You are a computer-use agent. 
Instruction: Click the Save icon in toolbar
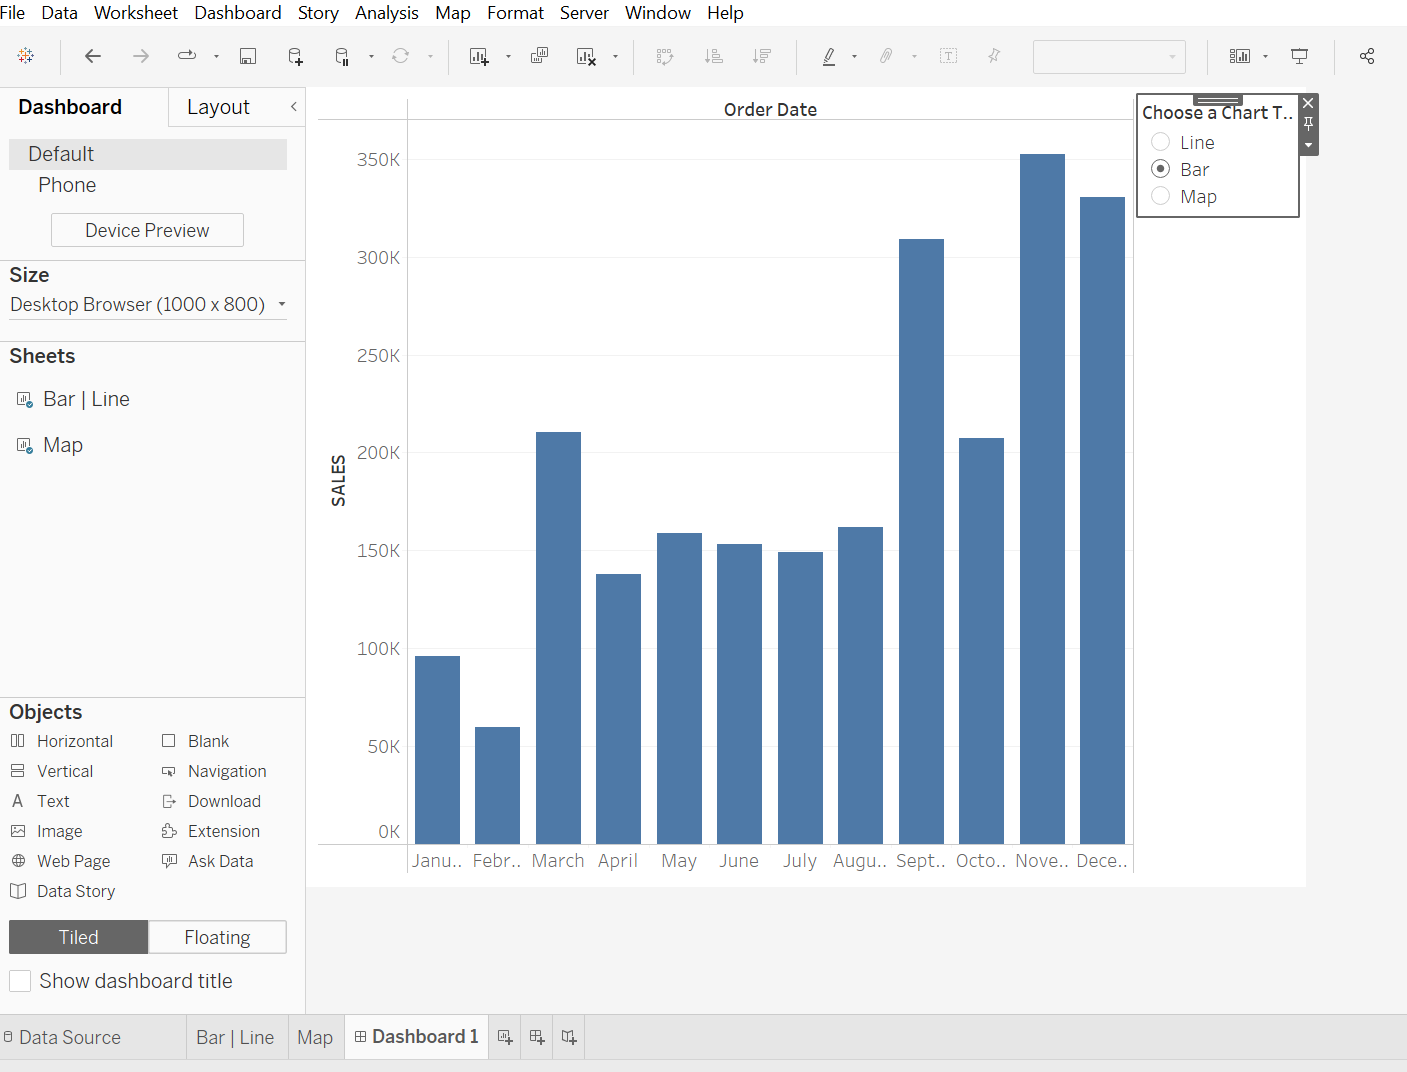coord(248,56)
